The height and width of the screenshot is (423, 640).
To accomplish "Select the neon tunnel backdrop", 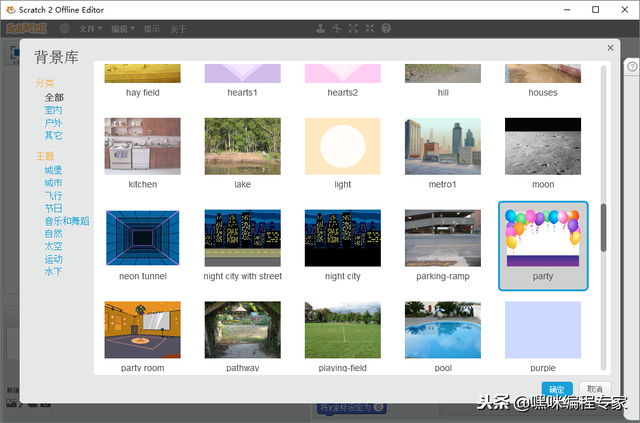I will coord(142,245).
